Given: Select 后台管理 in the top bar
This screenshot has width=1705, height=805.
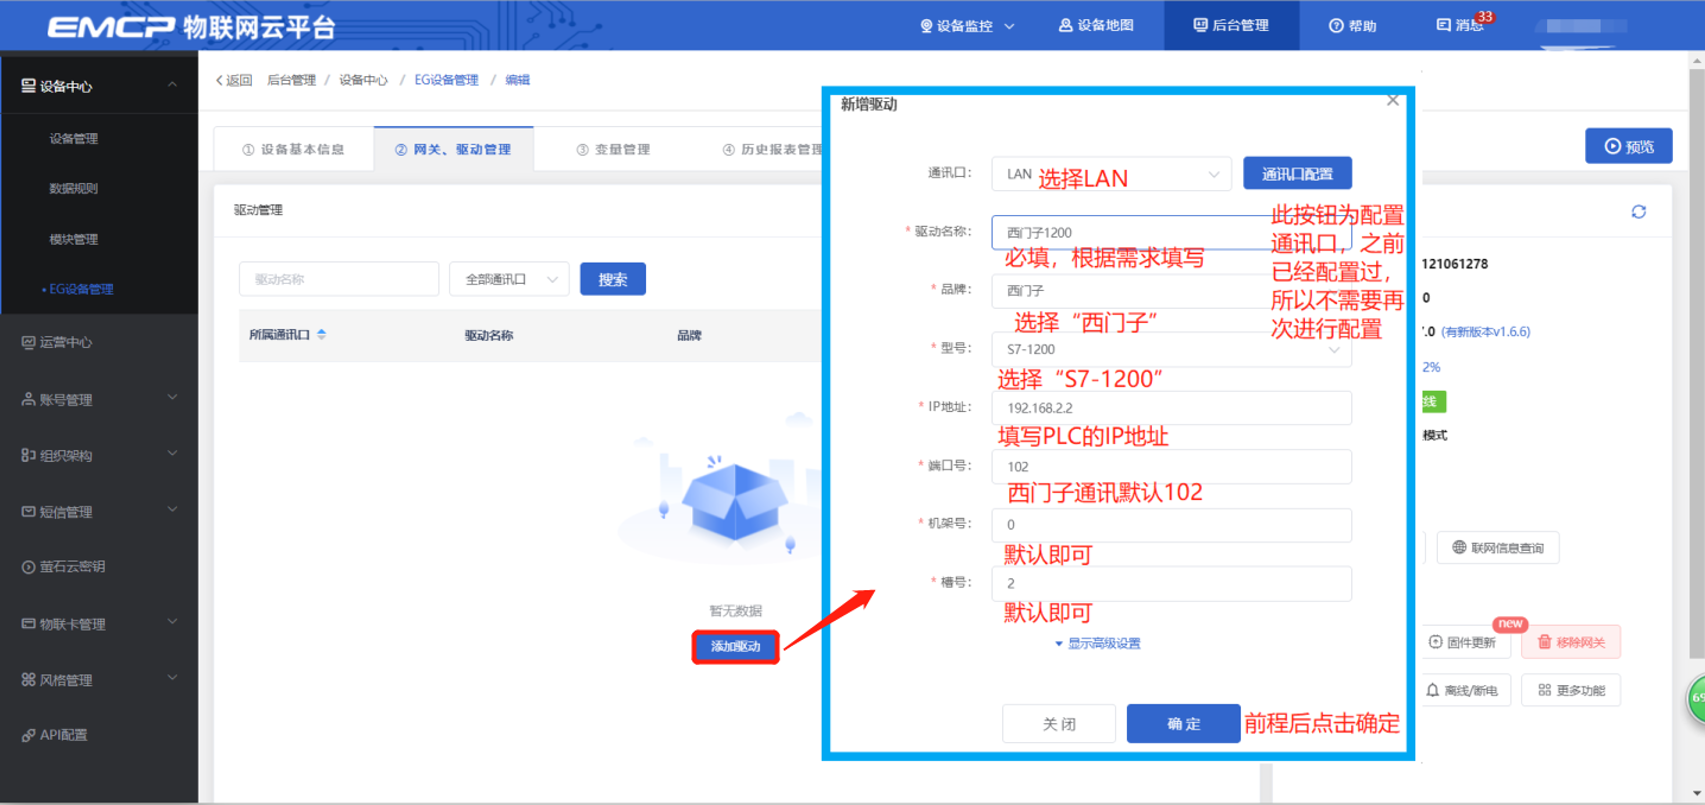Looking at the screenshot, I should [1231, 25].
